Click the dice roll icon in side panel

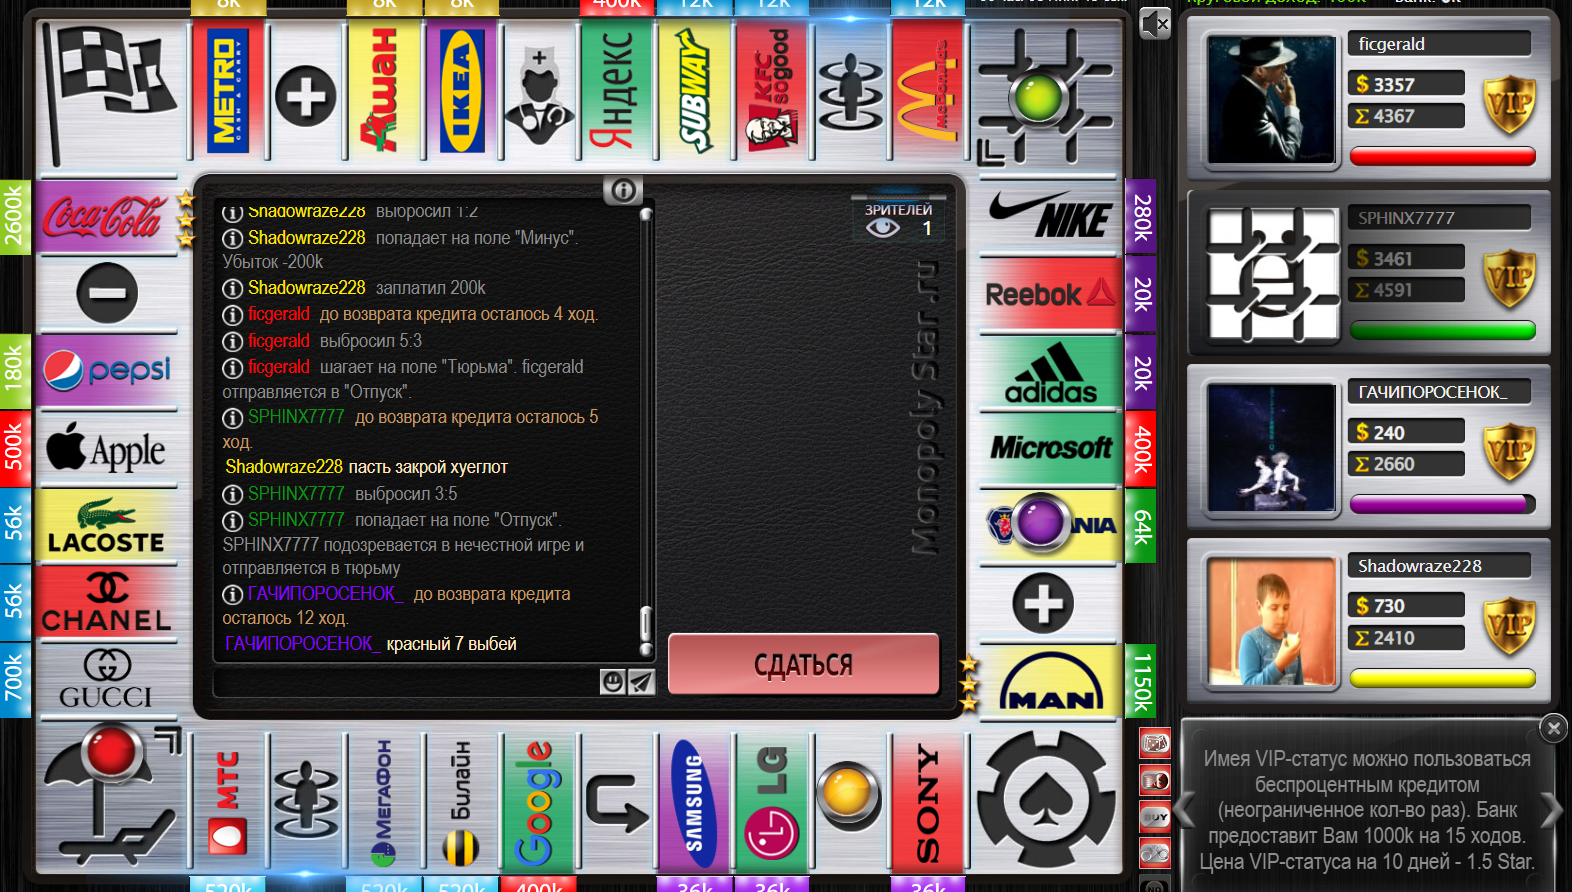point(1155,743)
